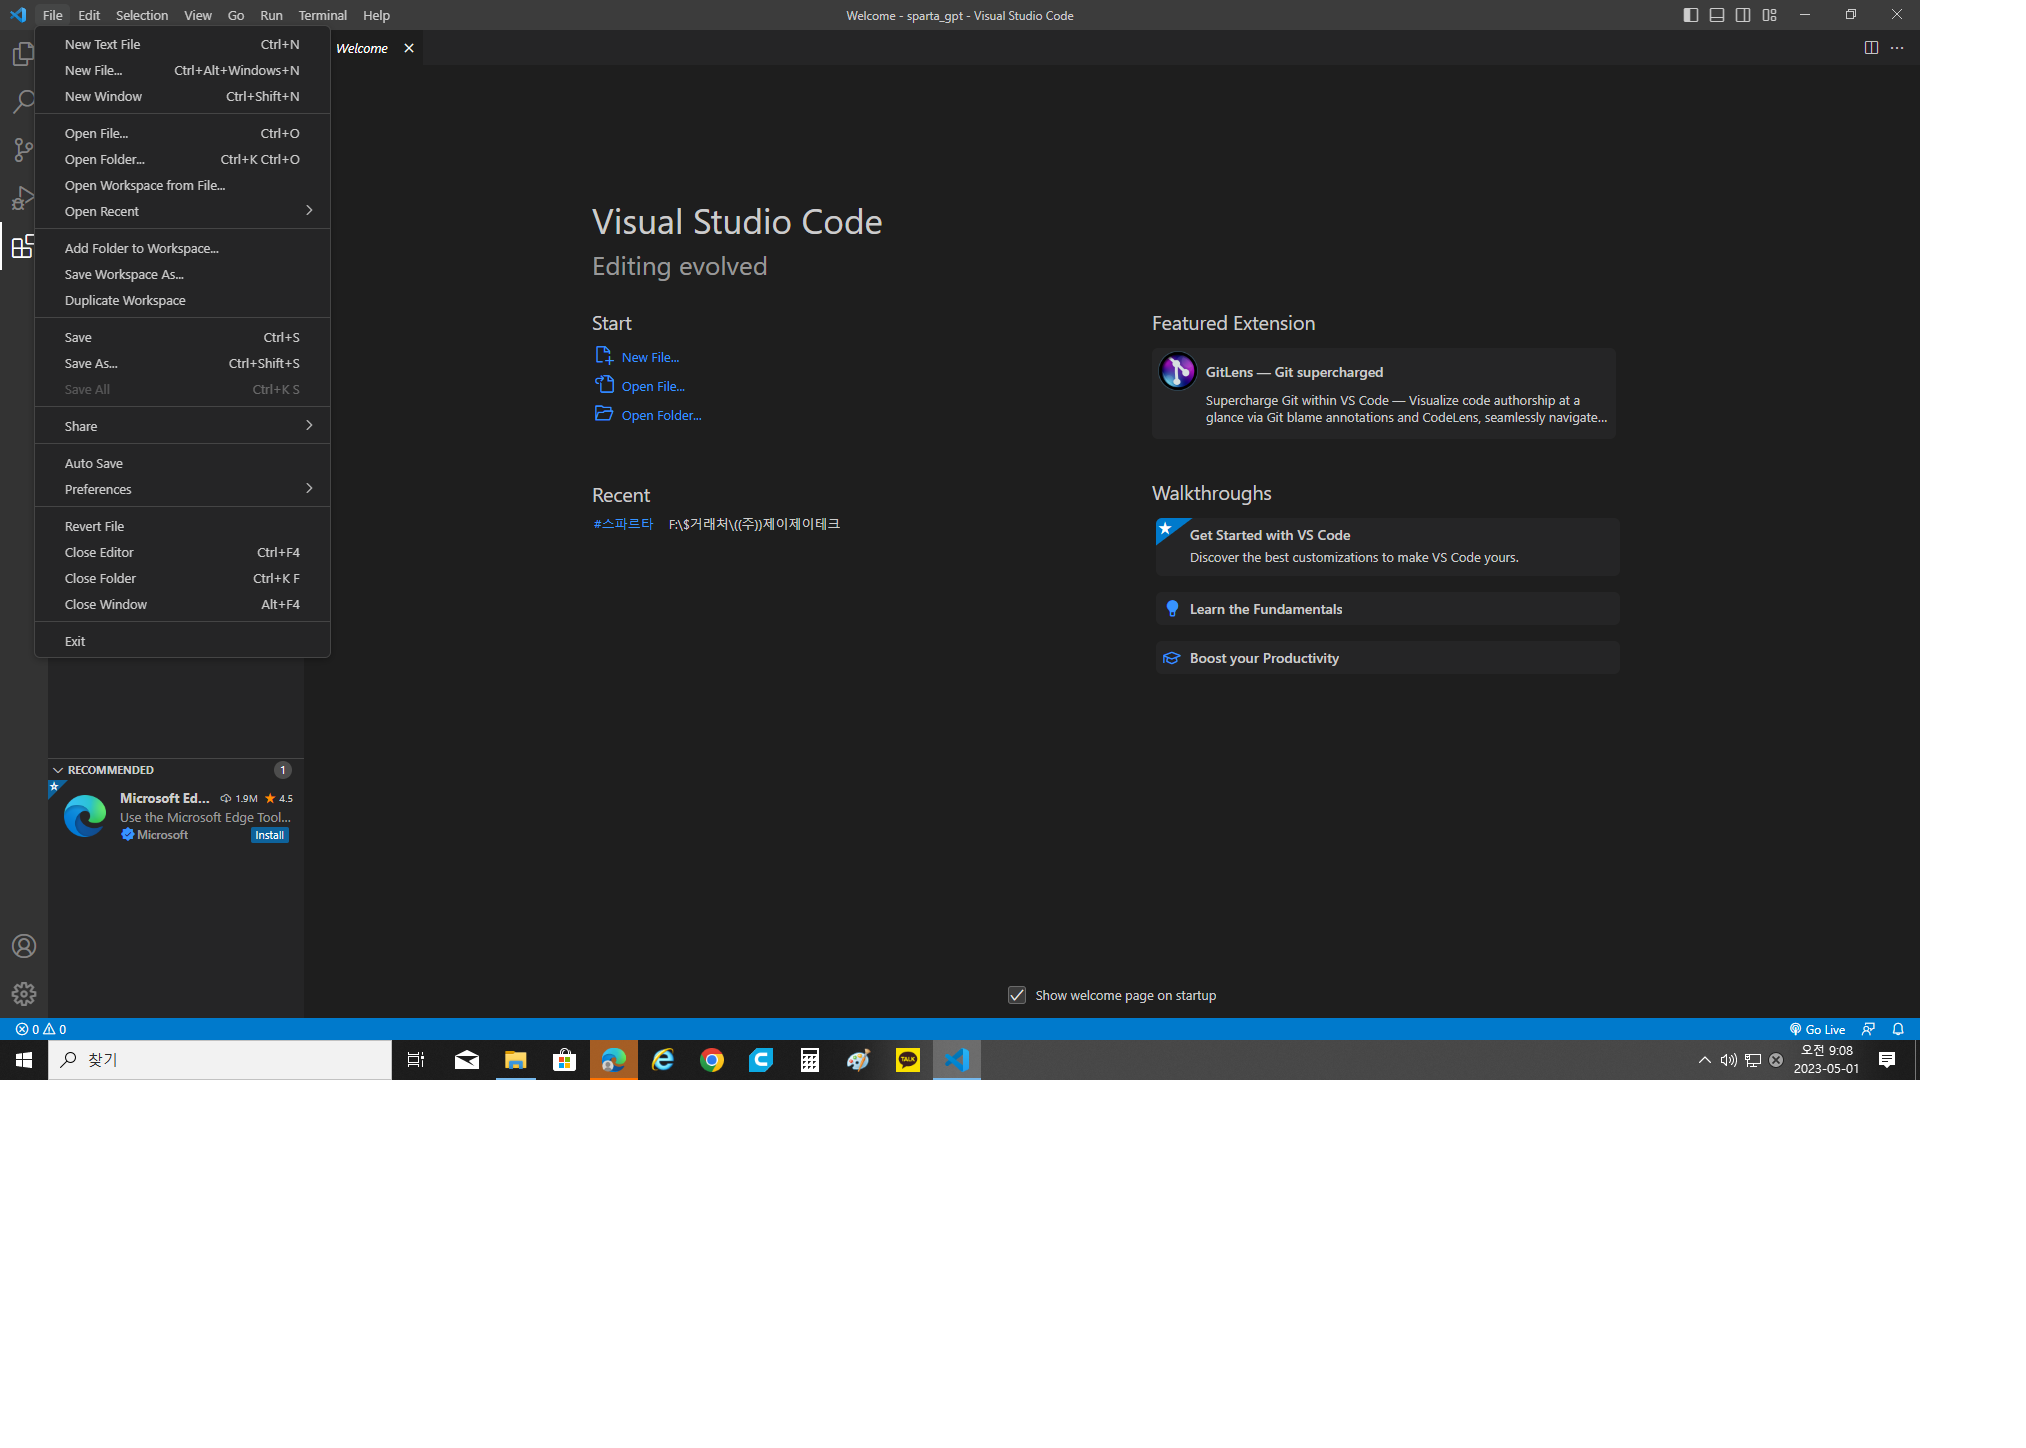Image resolution: width=2026 pixels, height=1448 pixels.
Task: Open Boost your Productivity walkthrough
Action: click(1387, 658)
